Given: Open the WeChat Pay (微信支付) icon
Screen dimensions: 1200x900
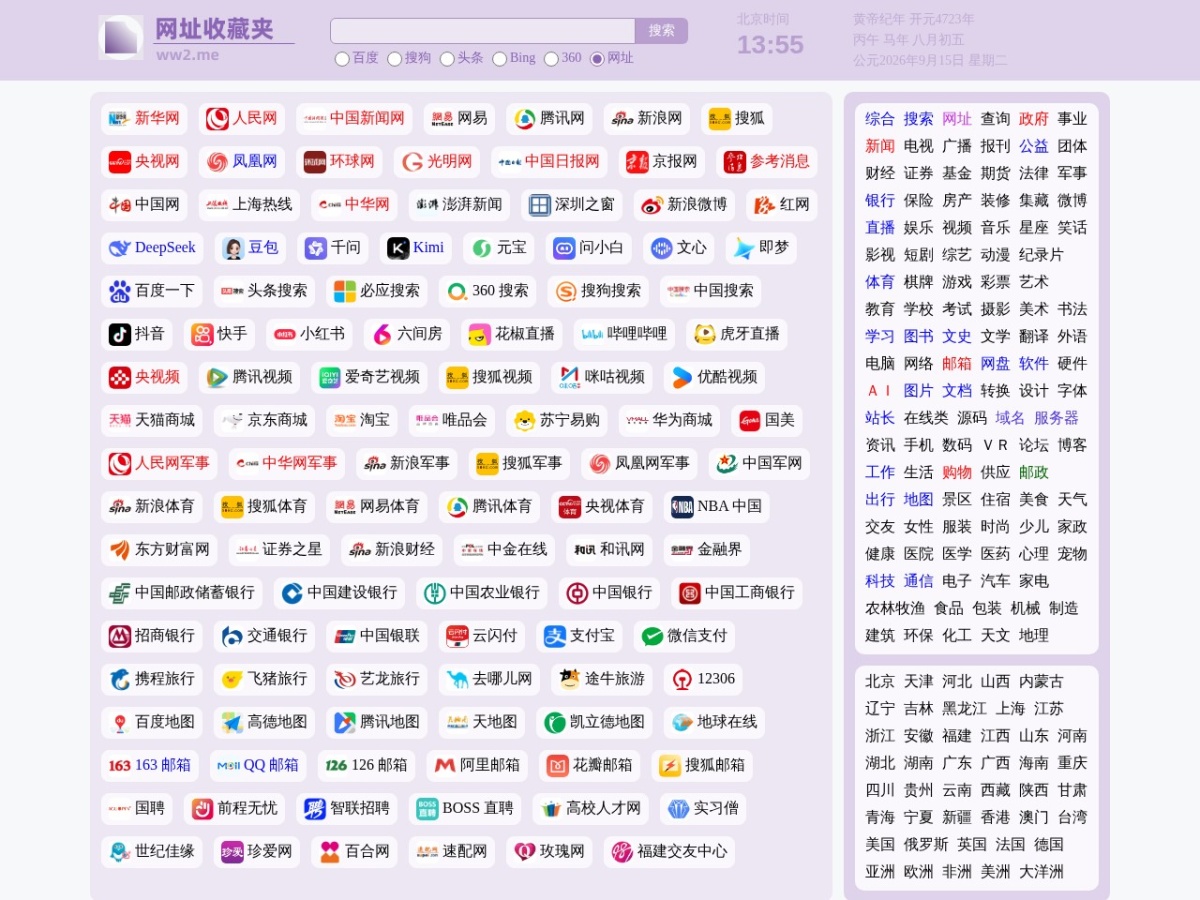Looking at the screenshot, I should [652, 636].
